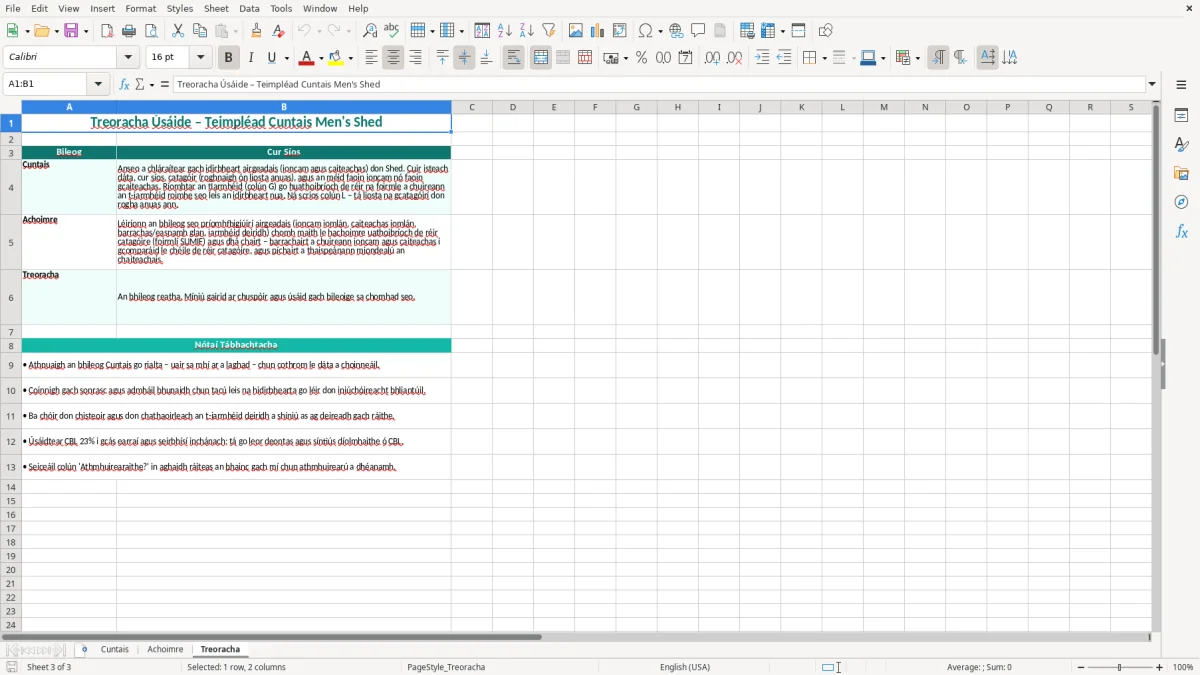
Task: Insert hyperlink icon
Action: click(x=677, y=31)
